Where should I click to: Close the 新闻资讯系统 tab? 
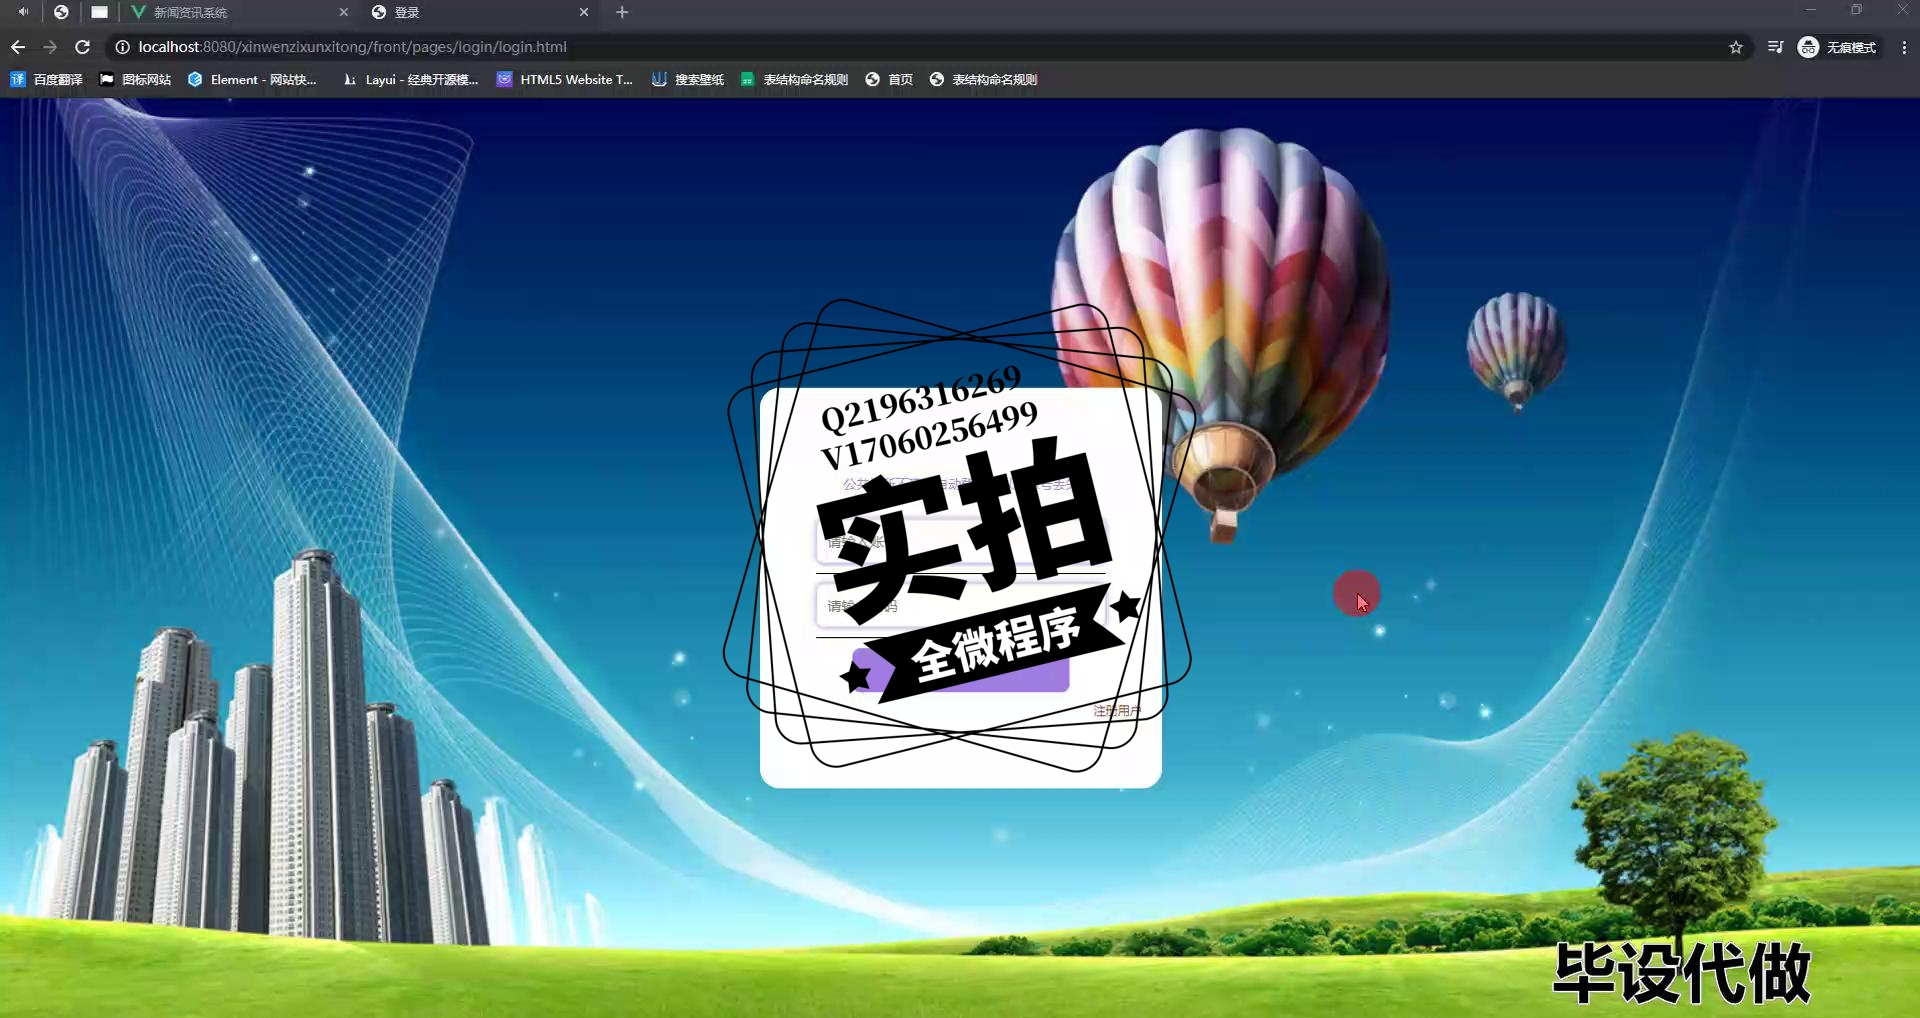(344, 12)
